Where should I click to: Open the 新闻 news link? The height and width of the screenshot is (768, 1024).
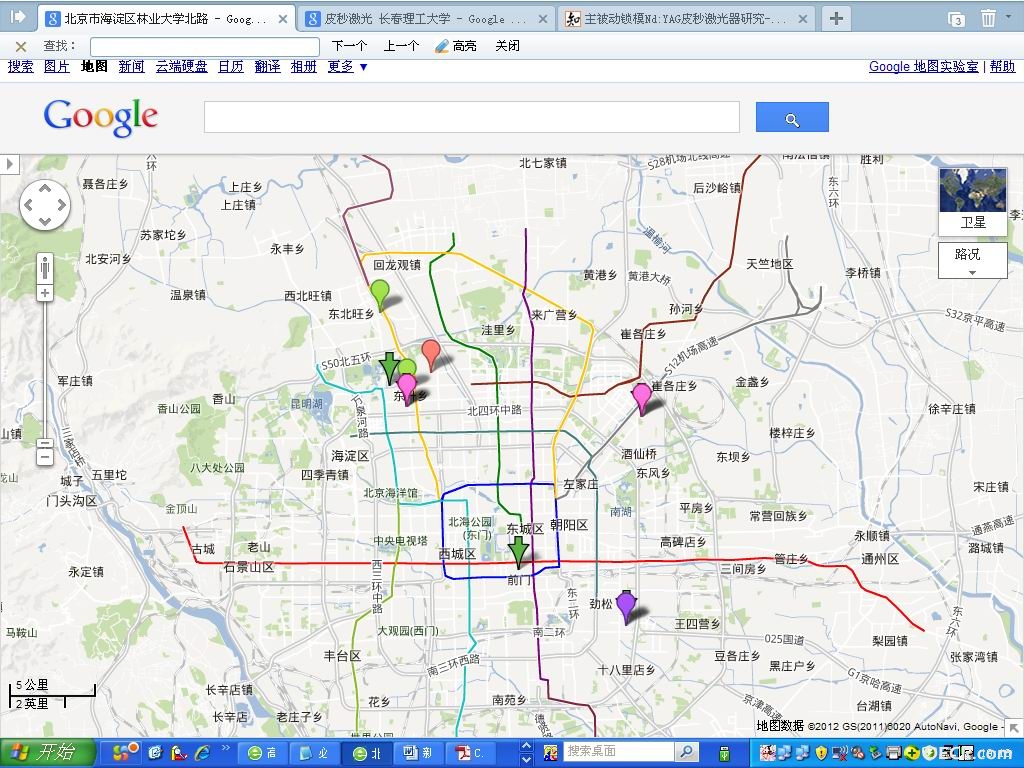[131, 67]
